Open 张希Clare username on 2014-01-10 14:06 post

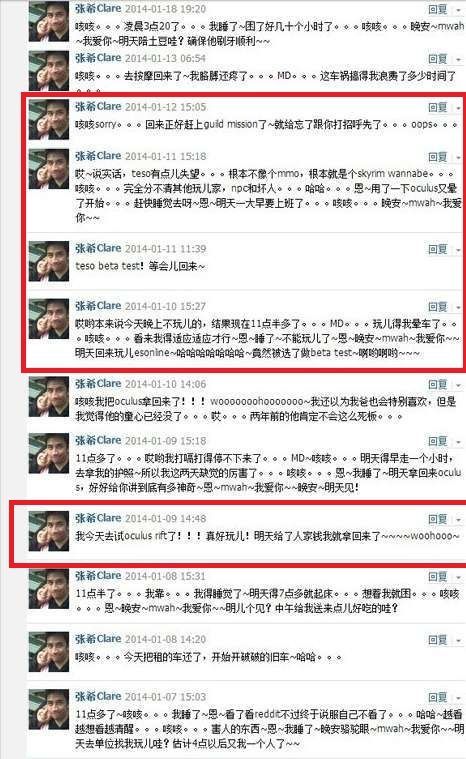[98, 384]
